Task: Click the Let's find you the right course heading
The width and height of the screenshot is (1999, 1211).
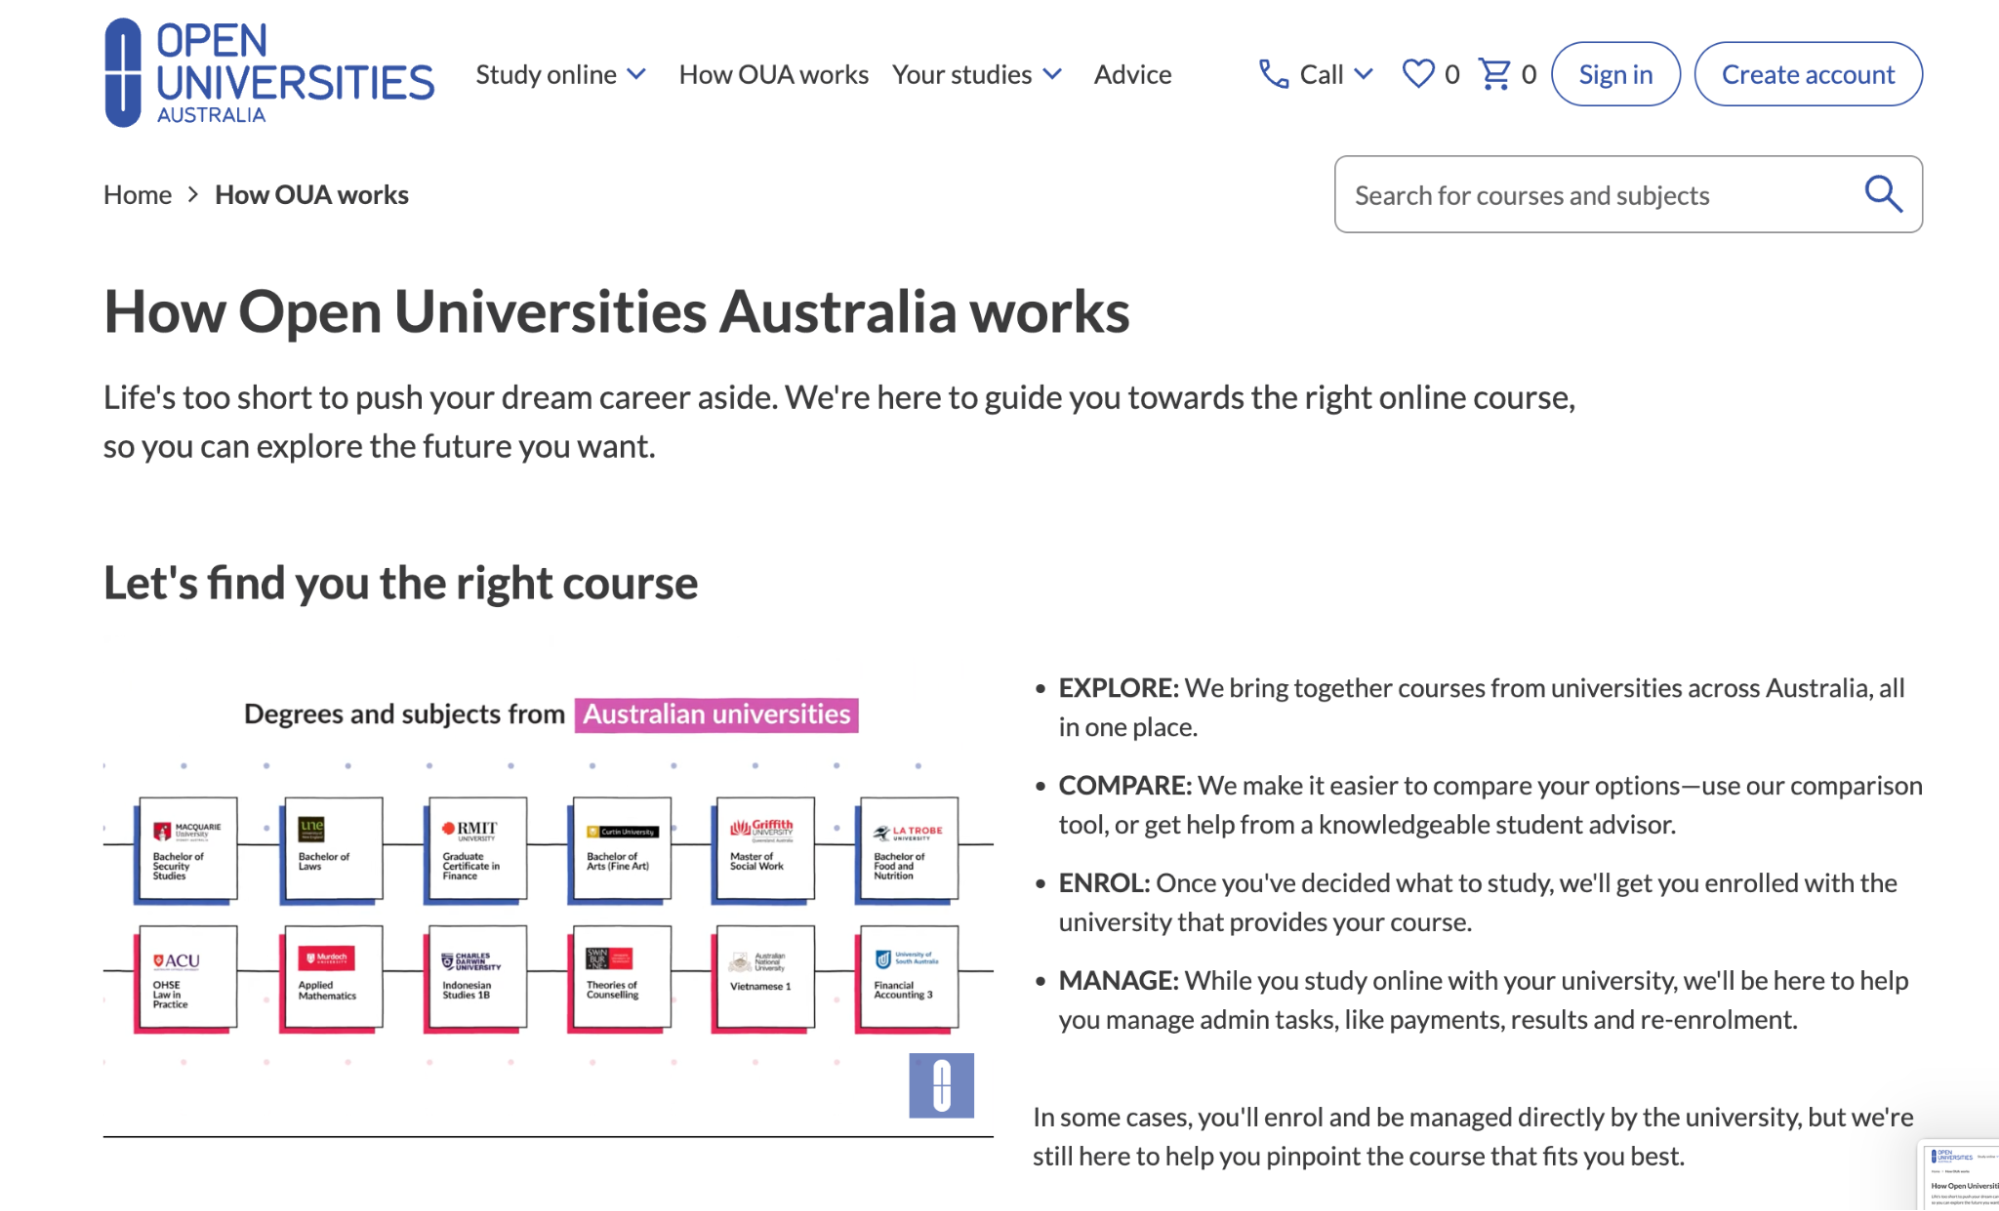Action: click(401, 583)
